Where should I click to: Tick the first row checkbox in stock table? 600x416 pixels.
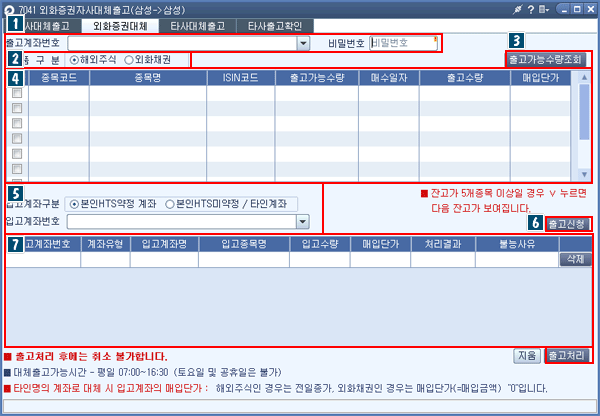[17, 93]
